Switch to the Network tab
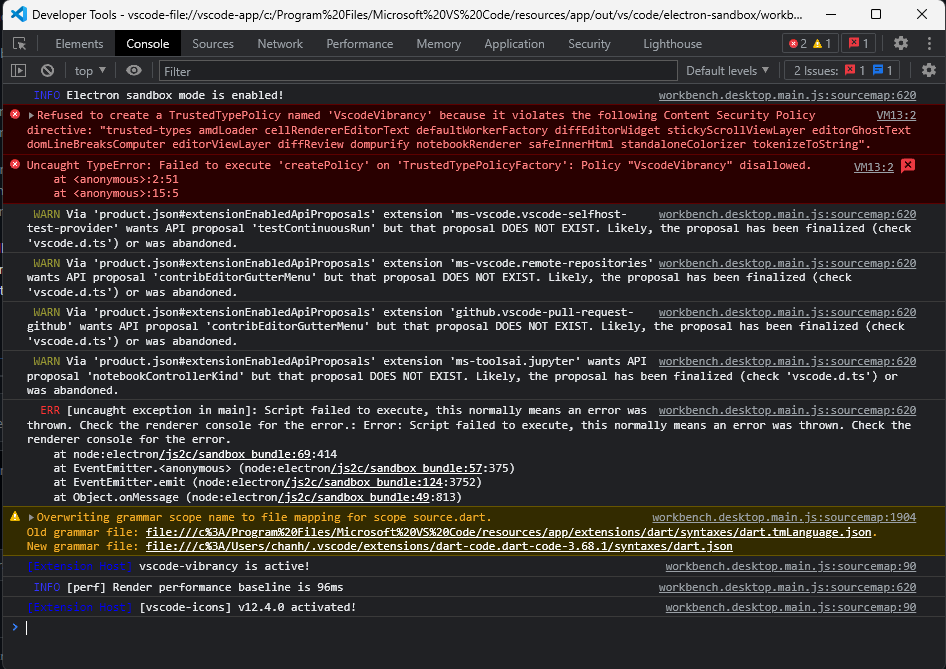Viewport: 946px width, 669px height. (x=279, y=43)
